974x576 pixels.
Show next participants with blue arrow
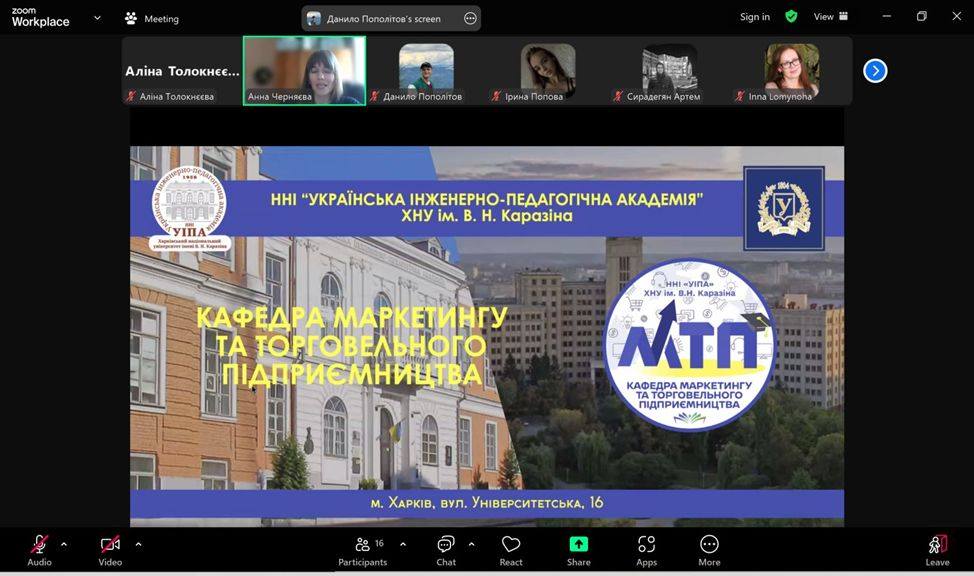tap(875, 71)
